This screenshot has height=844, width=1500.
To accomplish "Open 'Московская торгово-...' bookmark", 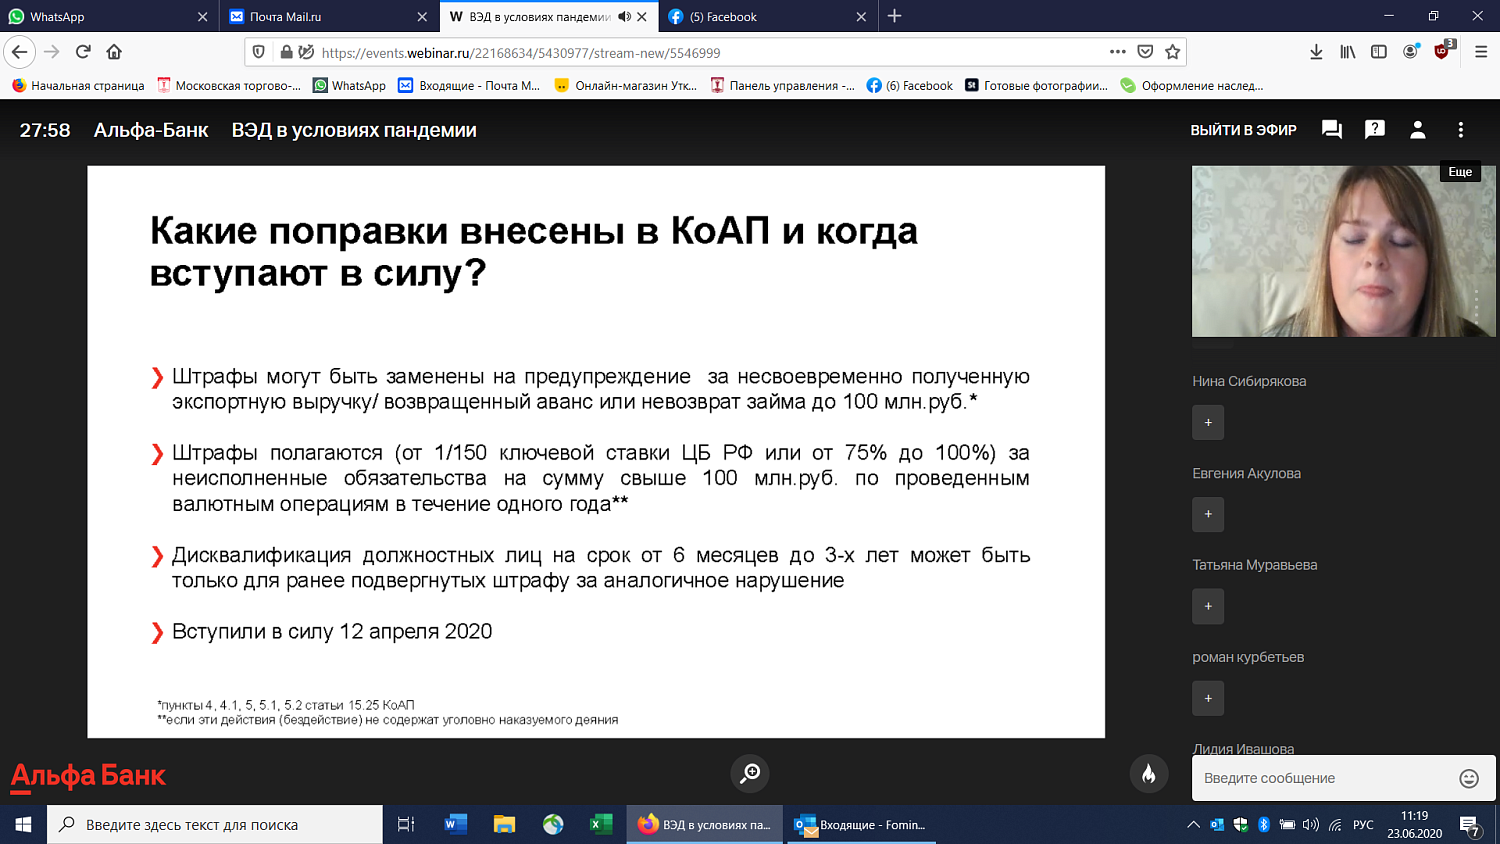I will click(x=229, y=86).
